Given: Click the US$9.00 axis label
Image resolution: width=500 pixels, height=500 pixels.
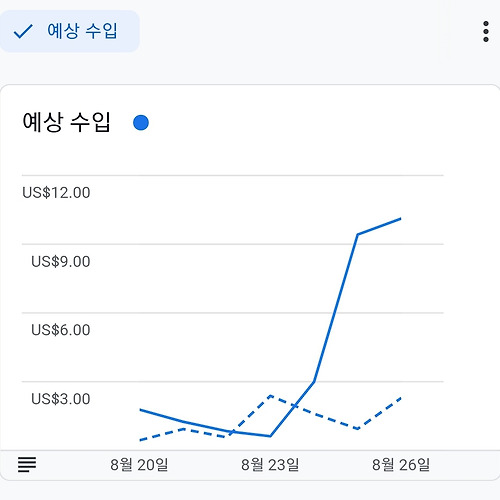Looking at the screenshot, I should (x=61, y=262).
